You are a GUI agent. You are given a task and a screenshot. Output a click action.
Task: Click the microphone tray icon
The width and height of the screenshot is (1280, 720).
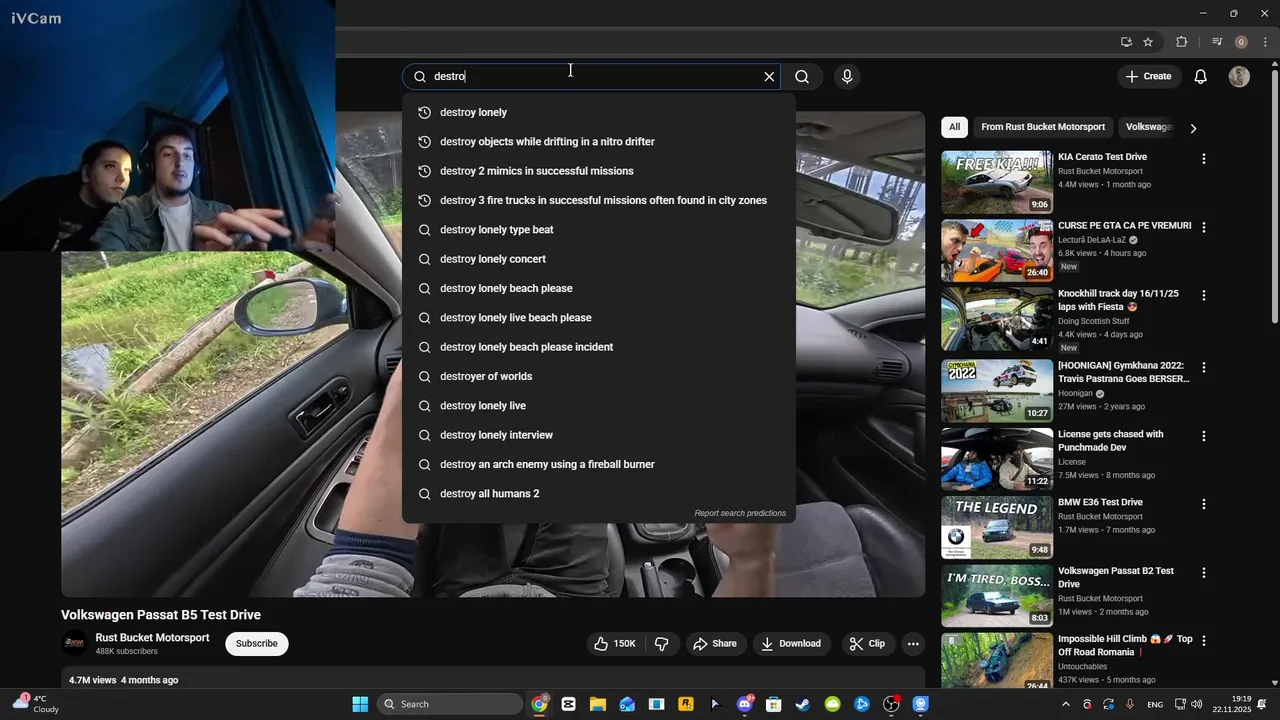pyautogui.click(x=1130, y=704)
